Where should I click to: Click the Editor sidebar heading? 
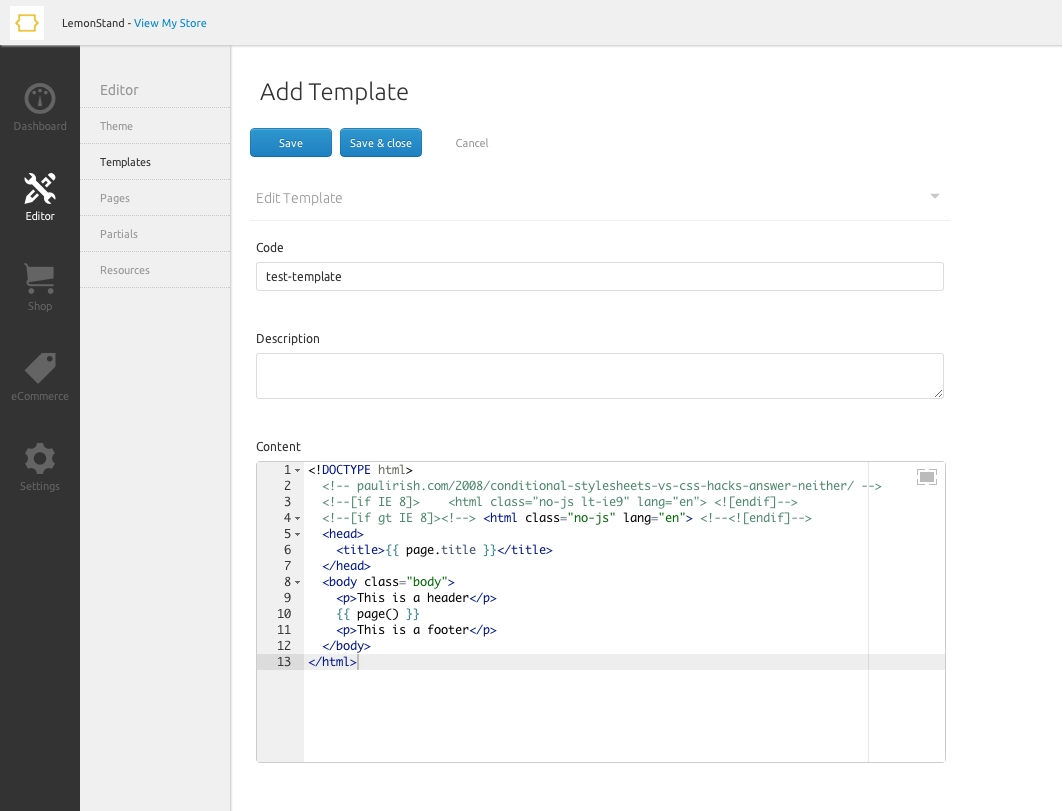pyautogui.click(x=119, y=90)
